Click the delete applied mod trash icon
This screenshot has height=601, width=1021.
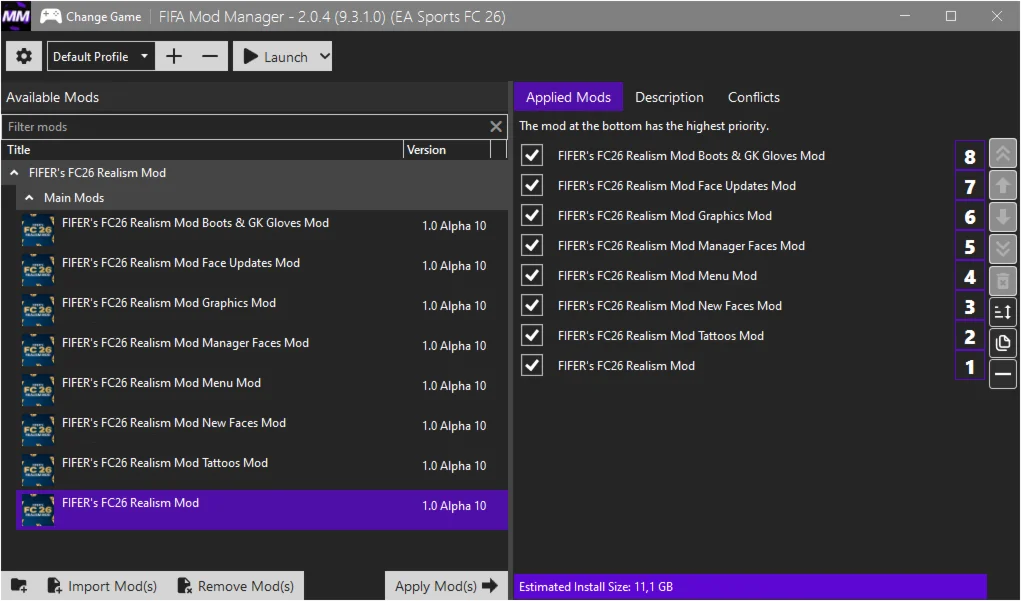point(1002,281)
